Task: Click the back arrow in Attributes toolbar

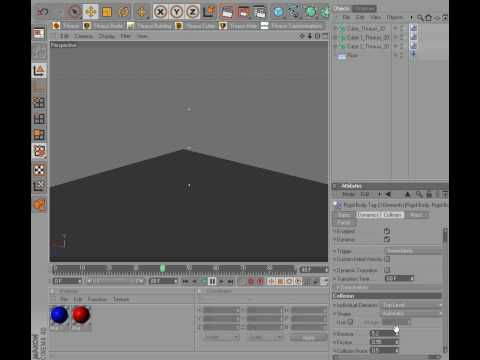Action: 388,194
